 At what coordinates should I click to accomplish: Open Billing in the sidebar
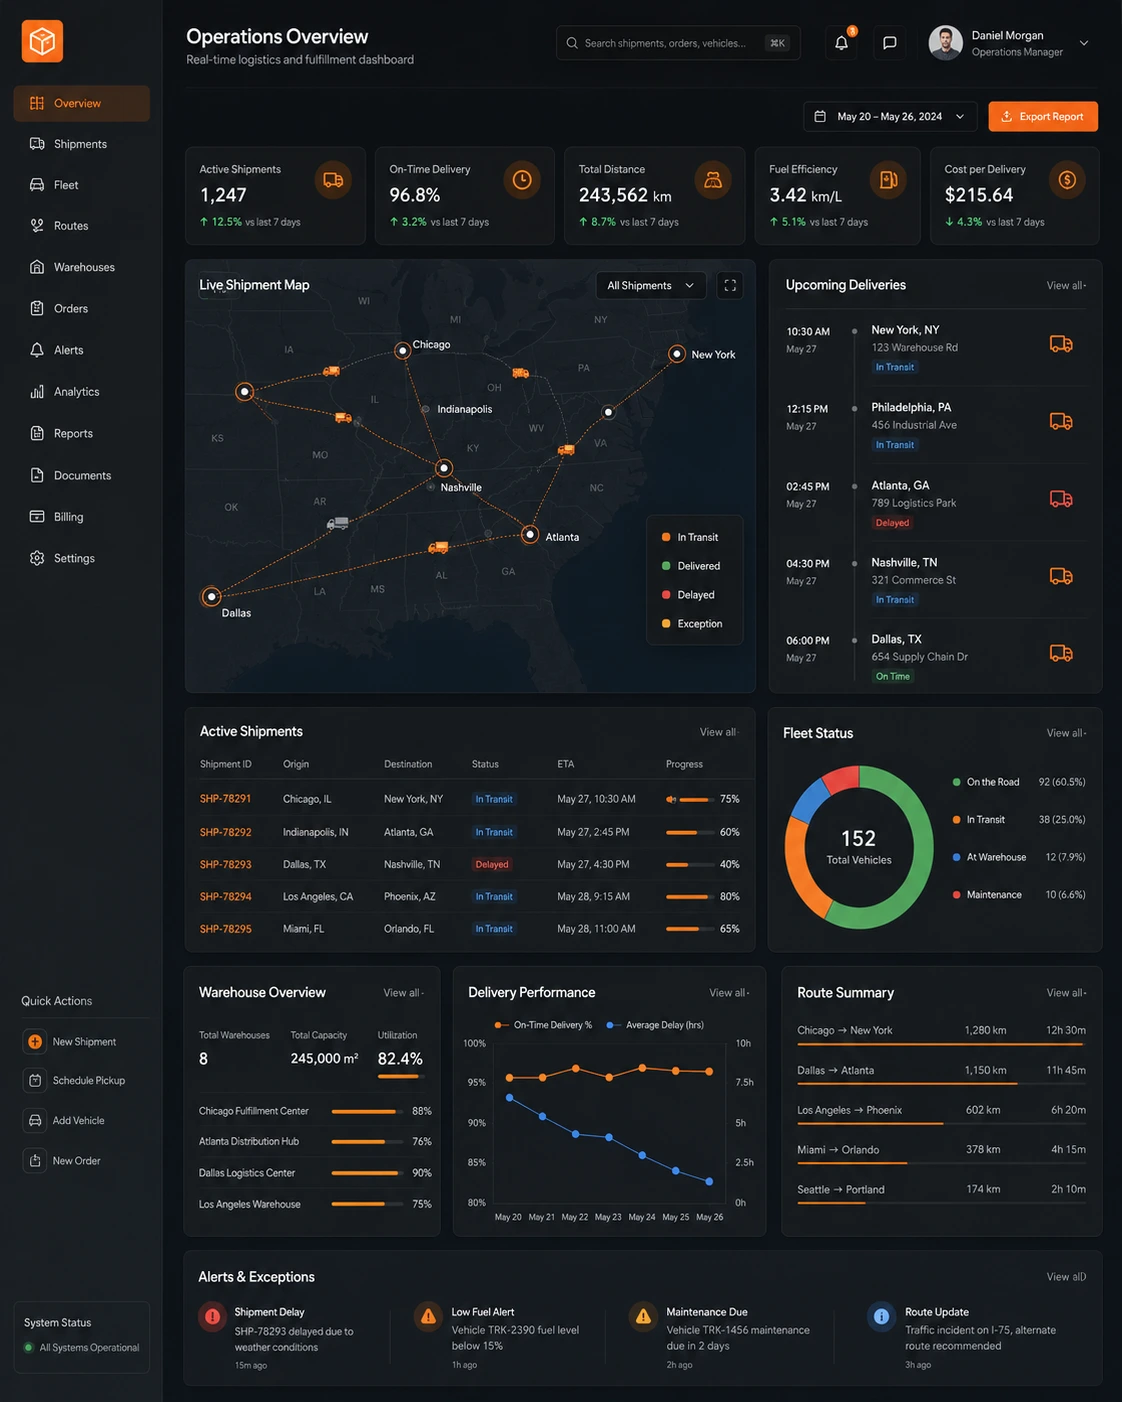click(x=82, y=517)
